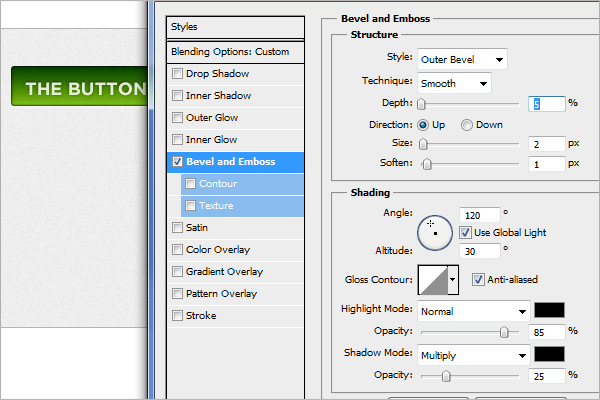Enable the Inner Shadow checkbox

pos(177,95)
